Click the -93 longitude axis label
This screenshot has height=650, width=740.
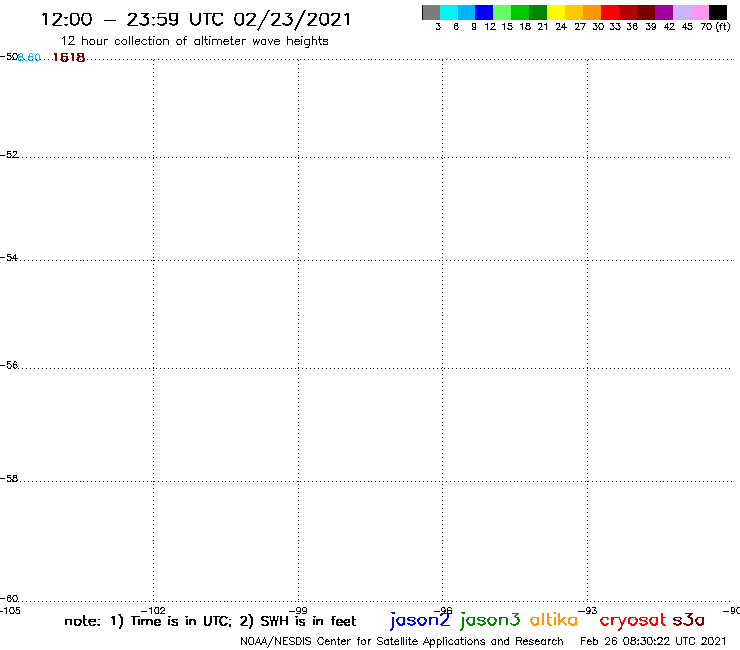click(x=588, y=611)
